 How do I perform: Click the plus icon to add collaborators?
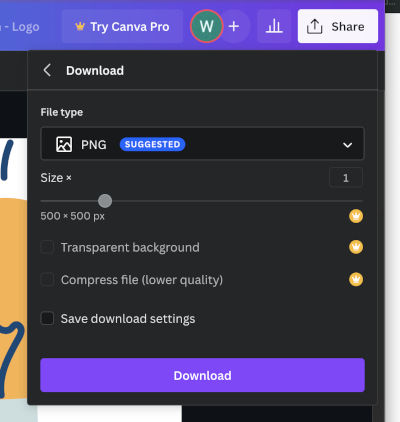coord(234,26)
